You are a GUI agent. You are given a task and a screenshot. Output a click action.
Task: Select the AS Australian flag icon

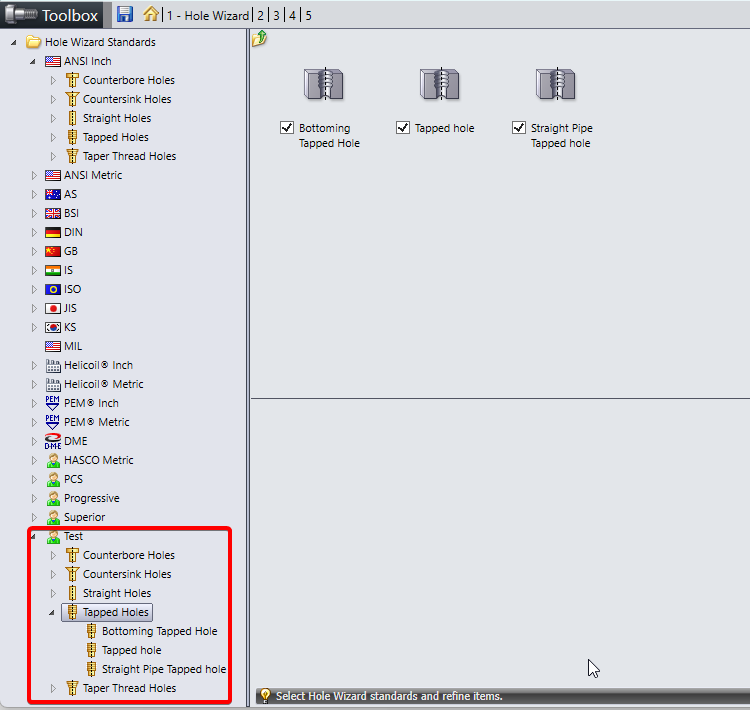(53, 194)
